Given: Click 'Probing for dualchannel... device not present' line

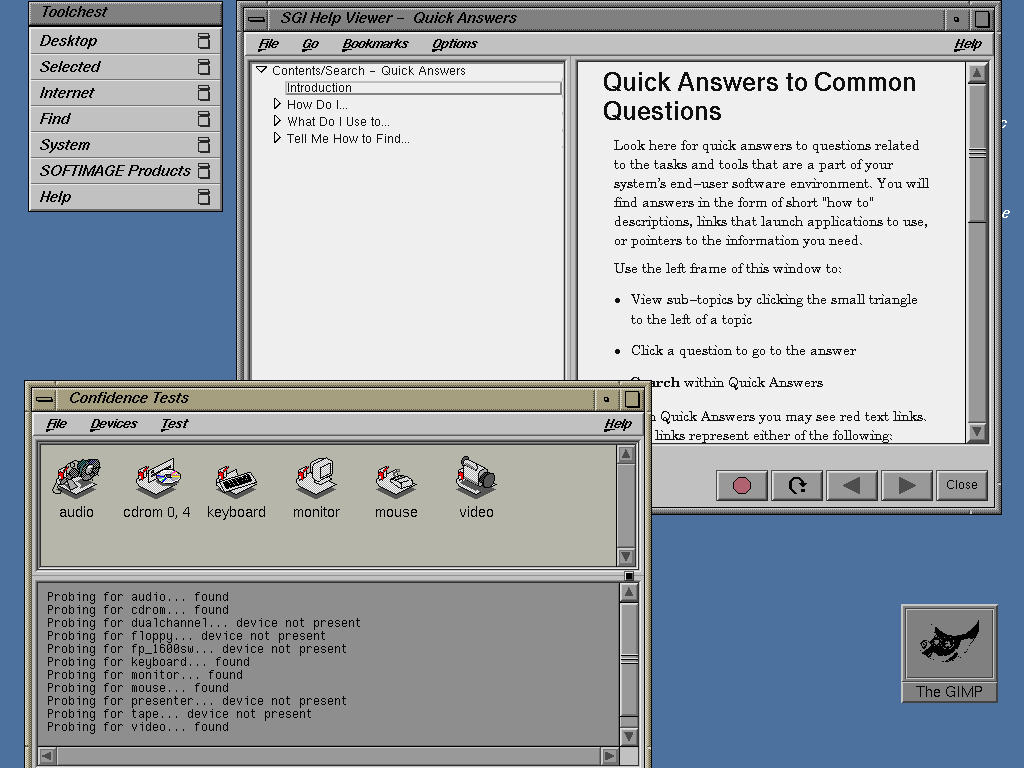Looking at the screenshot, I should (203, 623).
